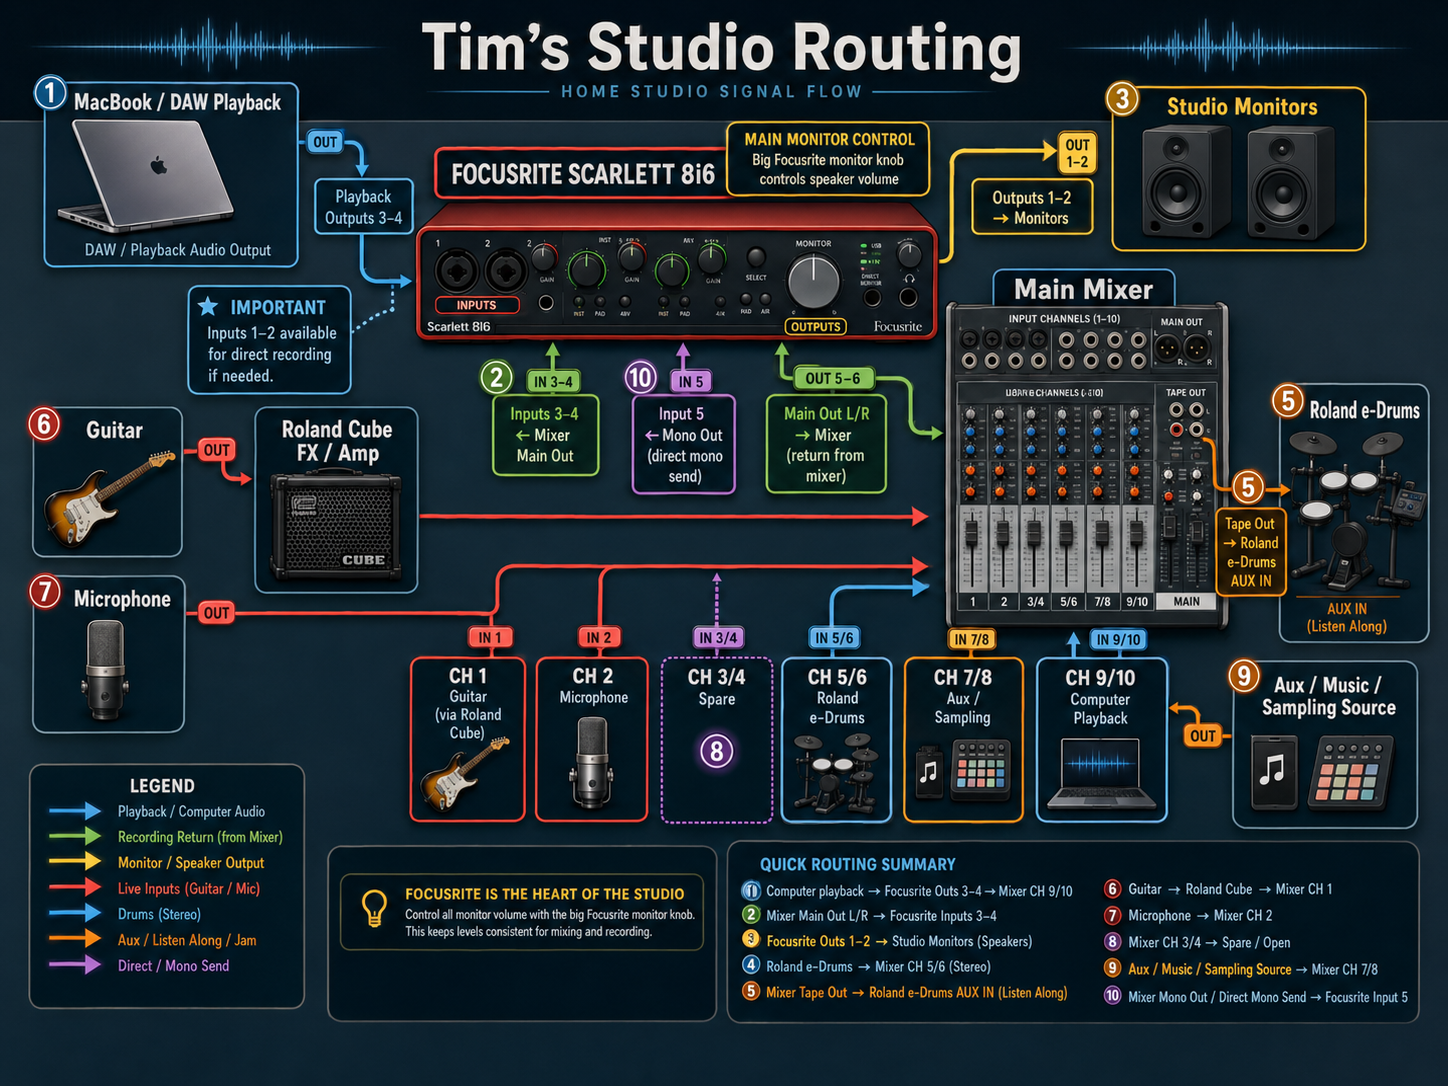Click the red TAPE OUT RCA jack on the mixer
Image resolution: width=1448 pixels, height=1086 pixels.
[1177, 429]
